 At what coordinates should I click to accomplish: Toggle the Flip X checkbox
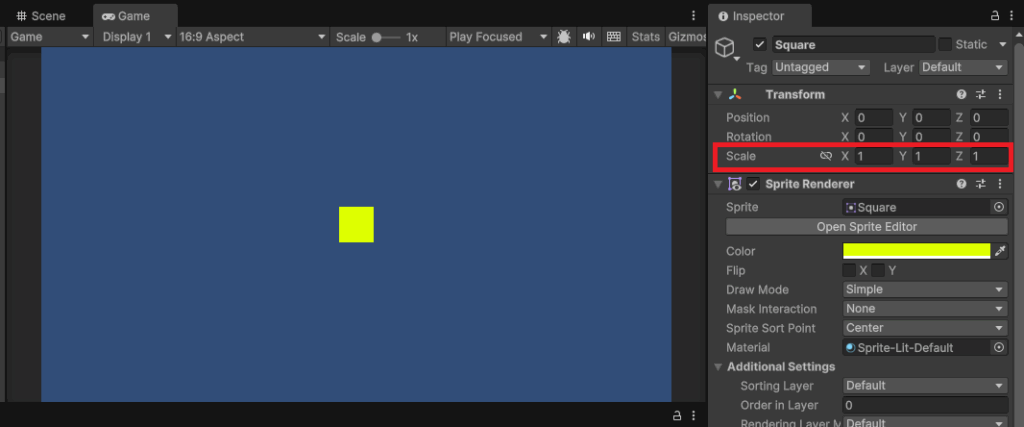coord(849,270)
